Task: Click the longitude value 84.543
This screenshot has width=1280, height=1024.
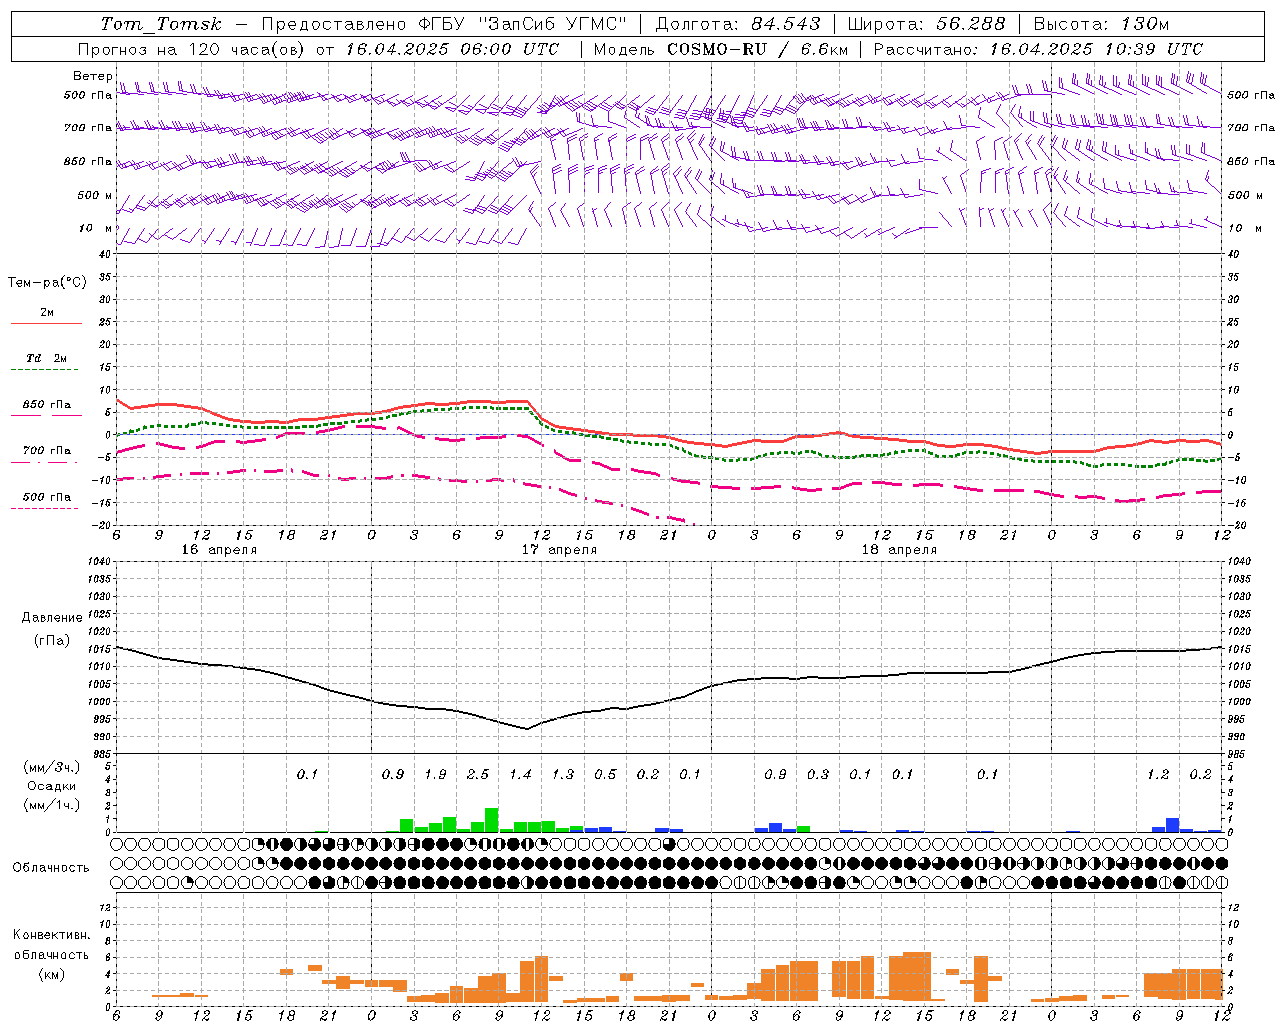Action: point(787,24)
